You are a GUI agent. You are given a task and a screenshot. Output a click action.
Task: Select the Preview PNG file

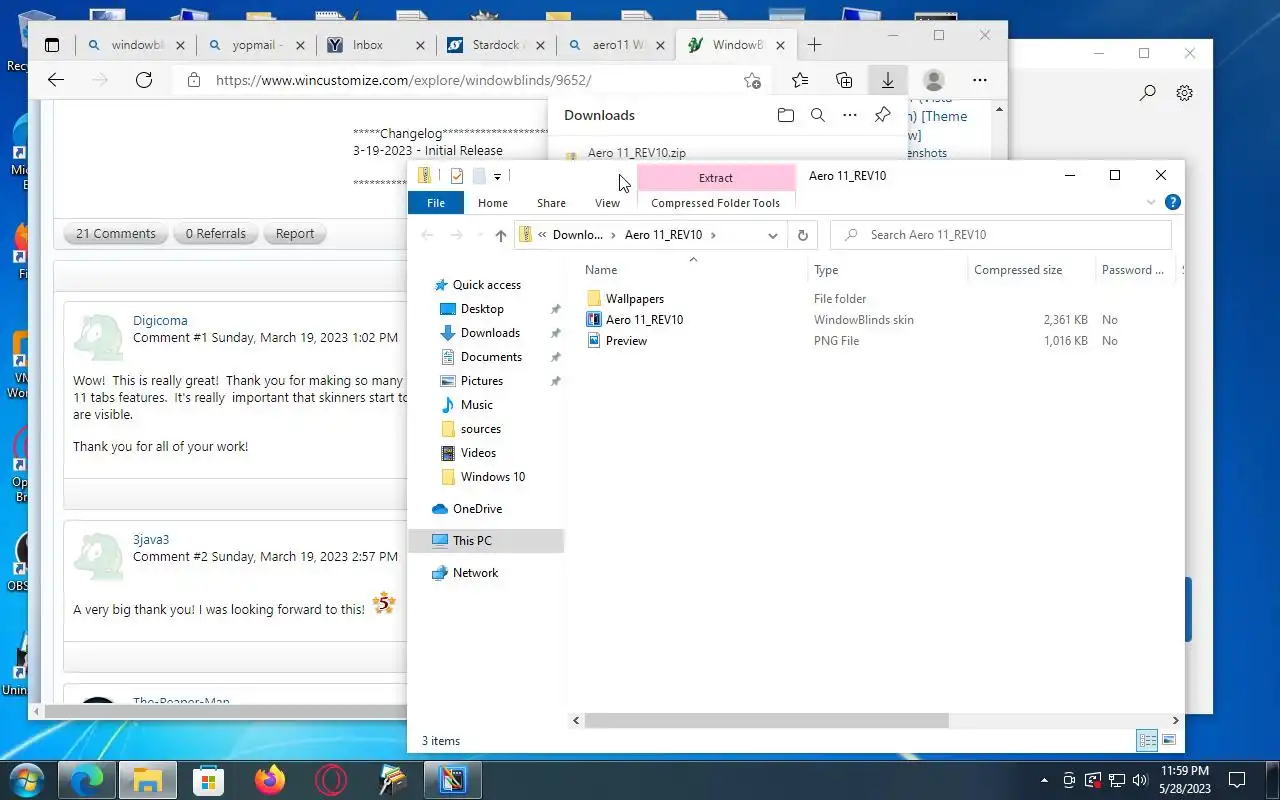626,341
